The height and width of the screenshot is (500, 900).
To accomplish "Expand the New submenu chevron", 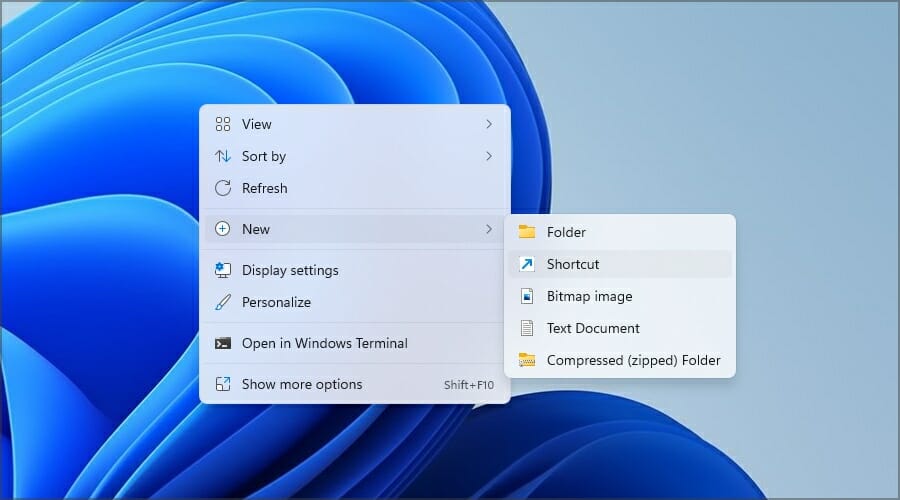I will [488, 229].
